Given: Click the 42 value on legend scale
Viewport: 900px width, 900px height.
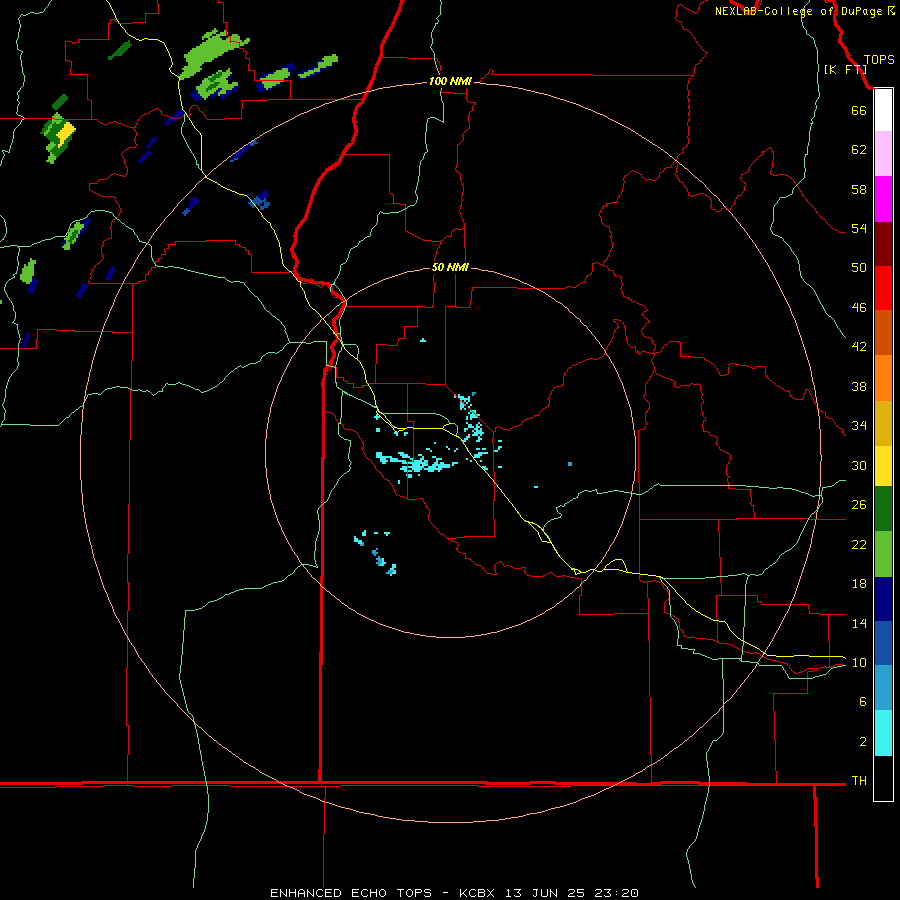Looking at the screenshot, I should [x=859, y=346].
